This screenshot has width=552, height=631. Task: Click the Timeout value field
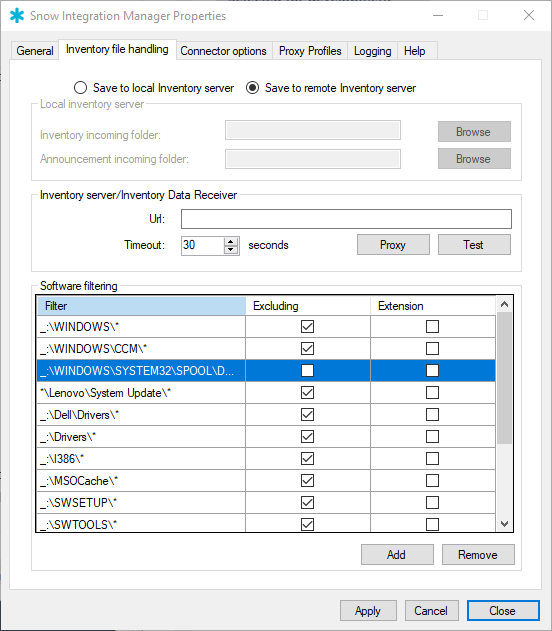pos(202,245)
